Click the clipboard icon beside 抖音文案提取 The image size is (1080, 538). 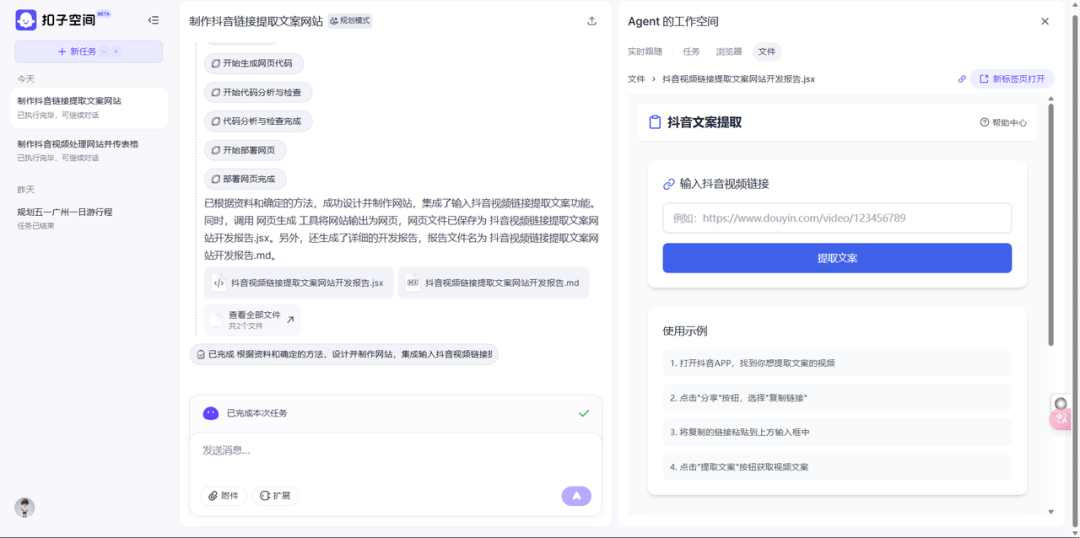pos(655,123)
